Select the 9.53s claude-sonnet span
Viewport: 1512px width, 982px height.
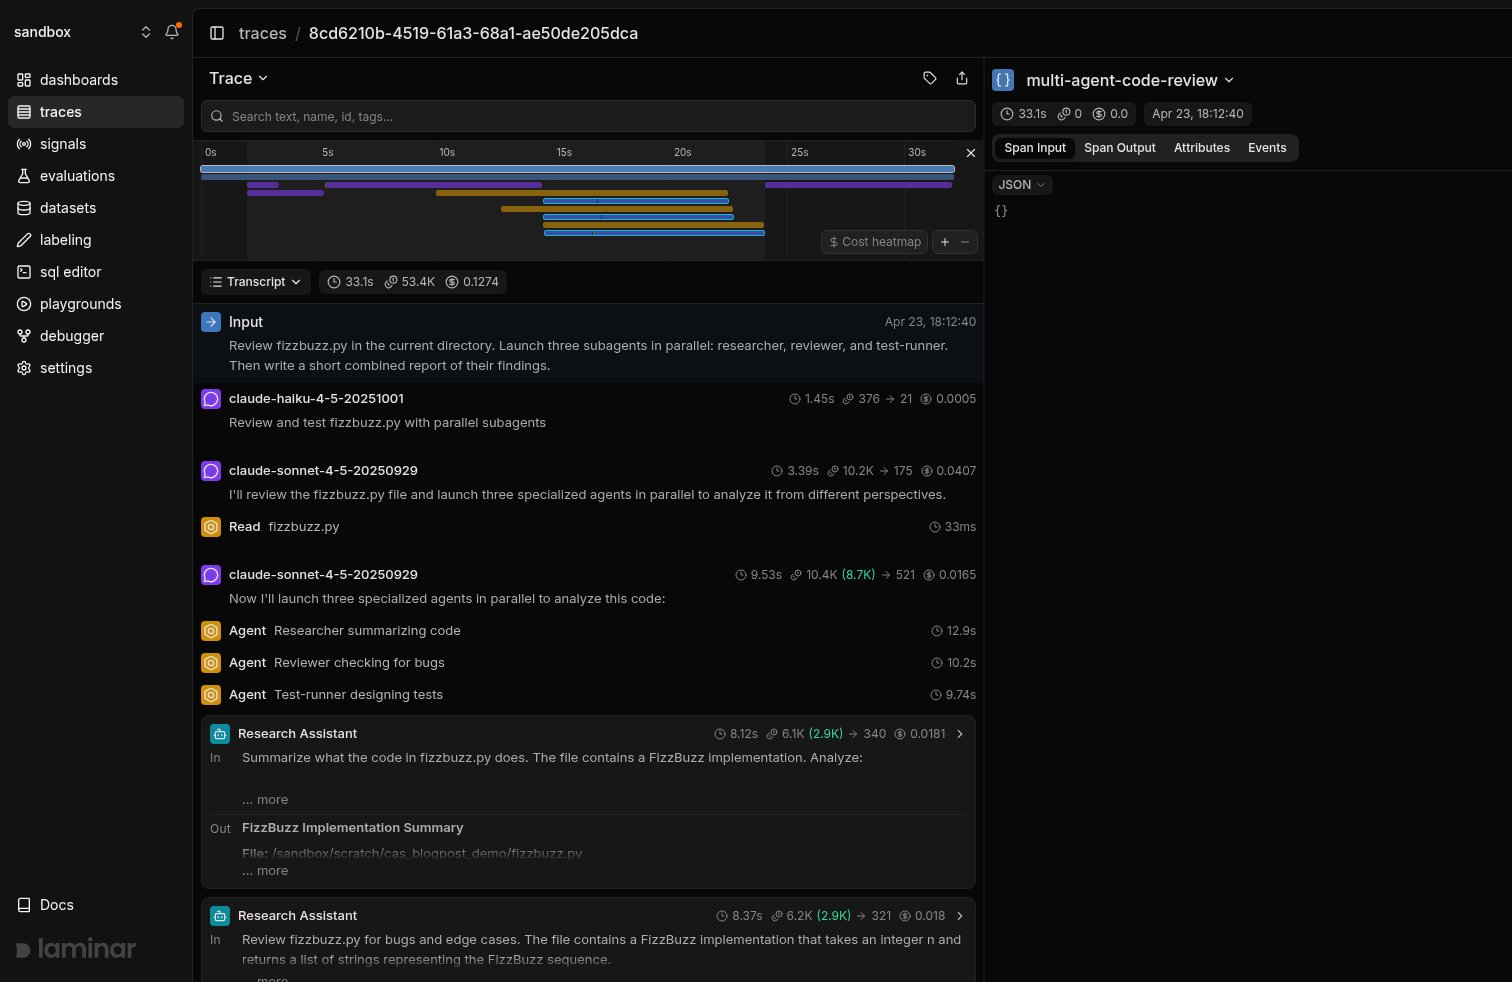(x=588, y=586)
